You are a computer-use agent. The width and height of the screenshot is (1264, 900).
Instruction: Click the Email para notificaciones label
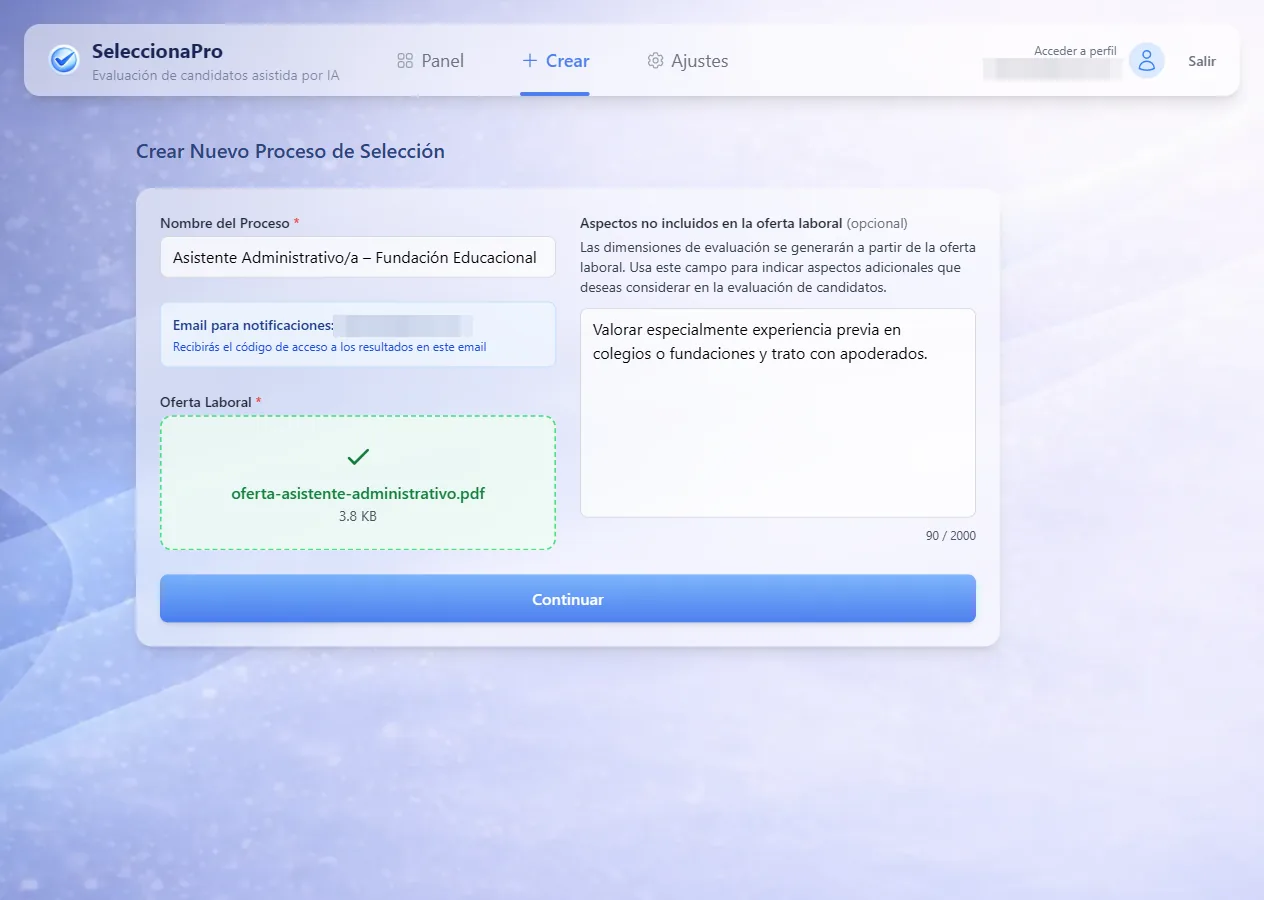coord(253,325)
